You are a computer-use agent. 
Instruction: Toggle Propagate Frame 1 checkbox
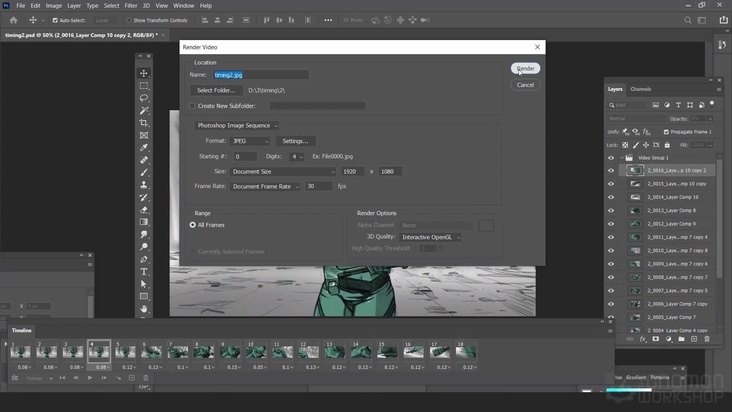[666, 132]
